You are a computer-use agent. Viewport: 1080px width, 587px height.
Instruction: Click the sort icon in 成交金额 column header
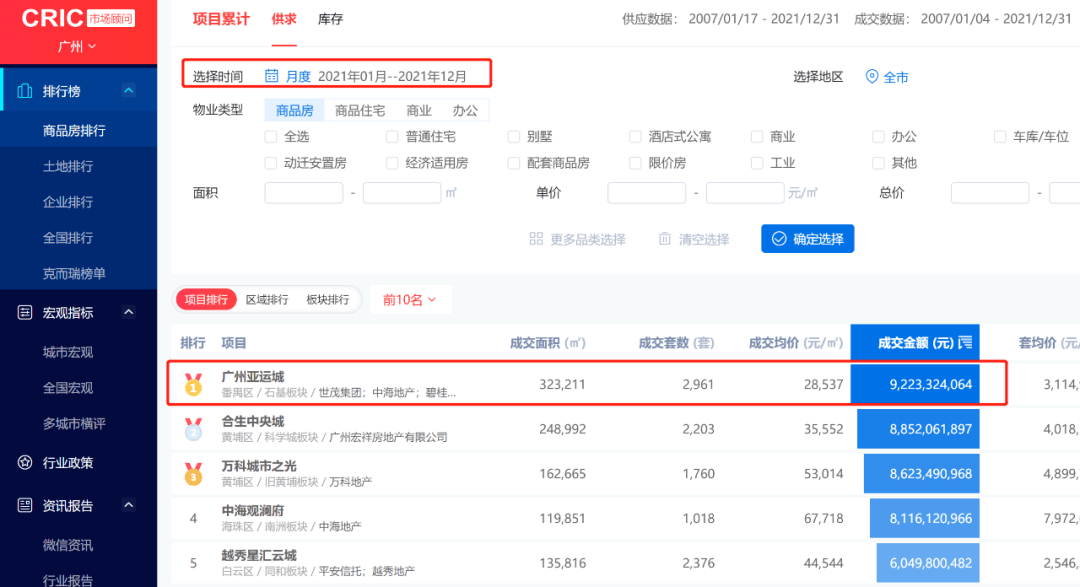tap(964, 343)
